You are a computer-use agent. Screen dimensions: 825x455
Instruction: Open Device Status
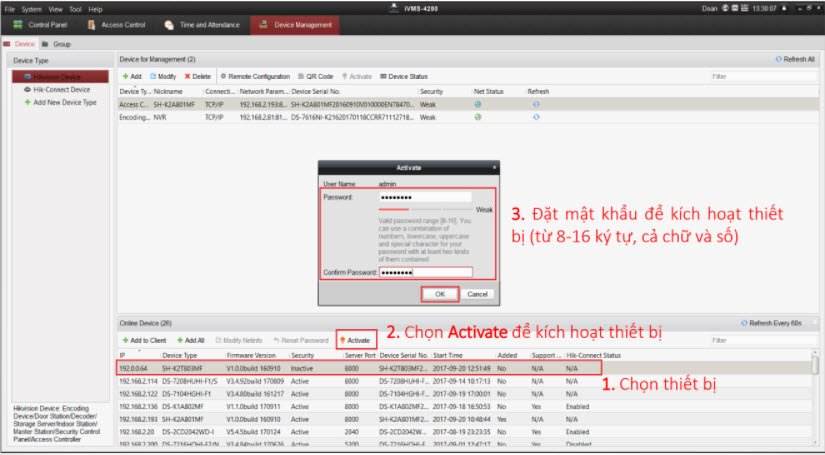tap(404, 77)
